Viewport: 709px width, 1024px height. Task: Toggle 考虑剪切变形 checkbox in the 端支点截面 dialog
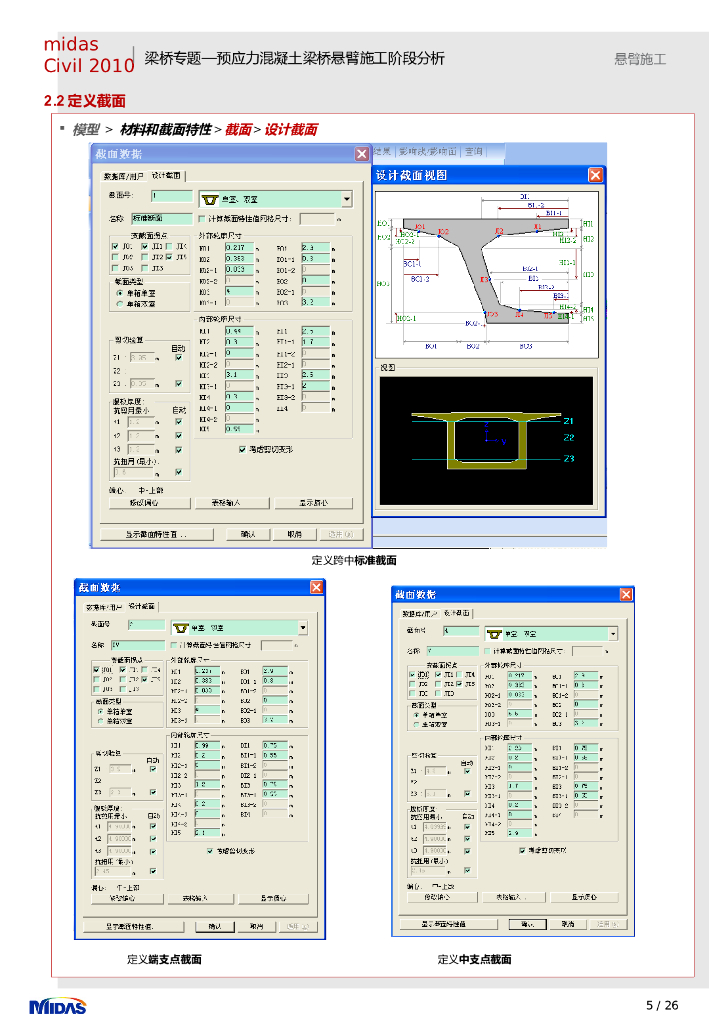point(210,850)
